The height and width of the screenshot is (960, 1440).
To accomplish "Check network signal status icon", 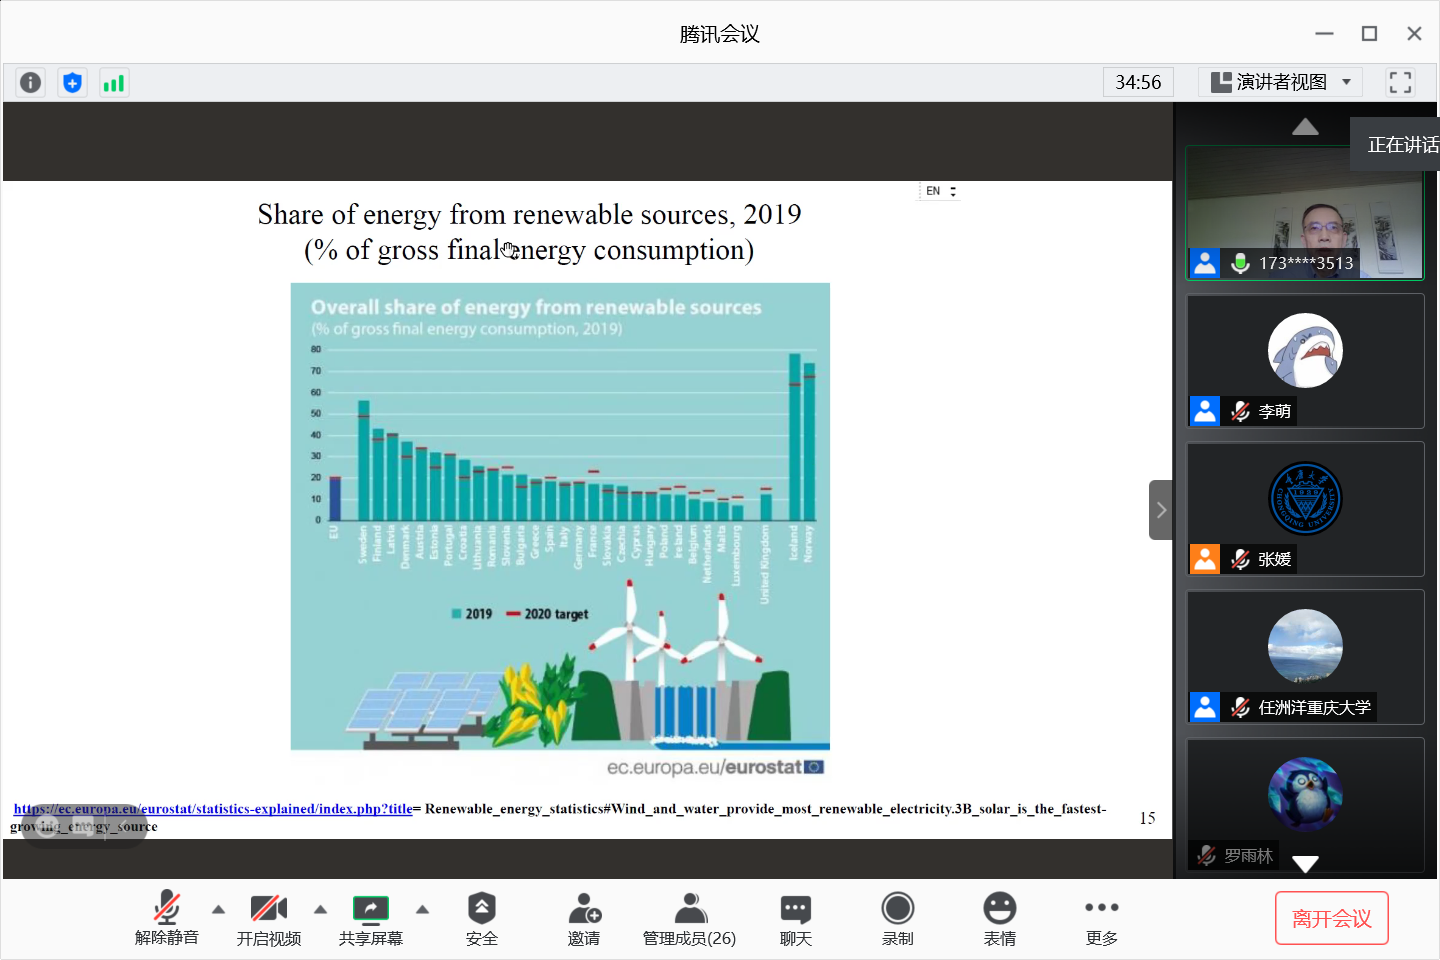I will 114,82.
